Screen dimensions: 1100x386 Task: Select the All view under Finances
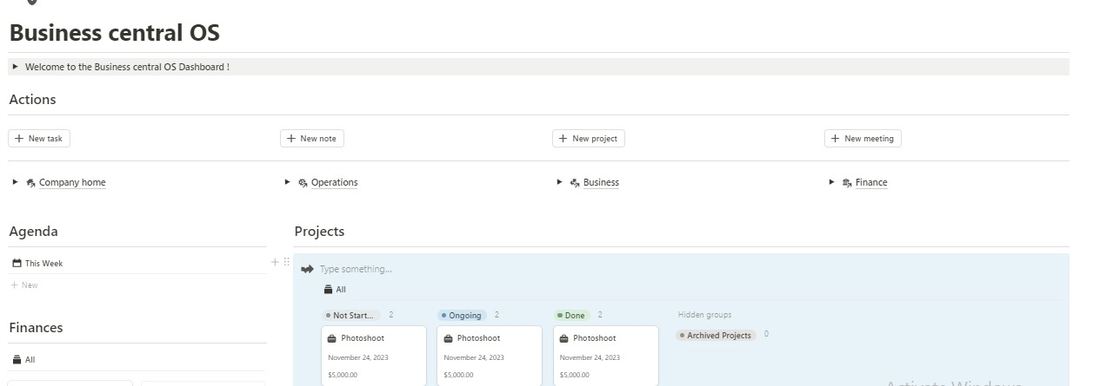tap(24, 359)
